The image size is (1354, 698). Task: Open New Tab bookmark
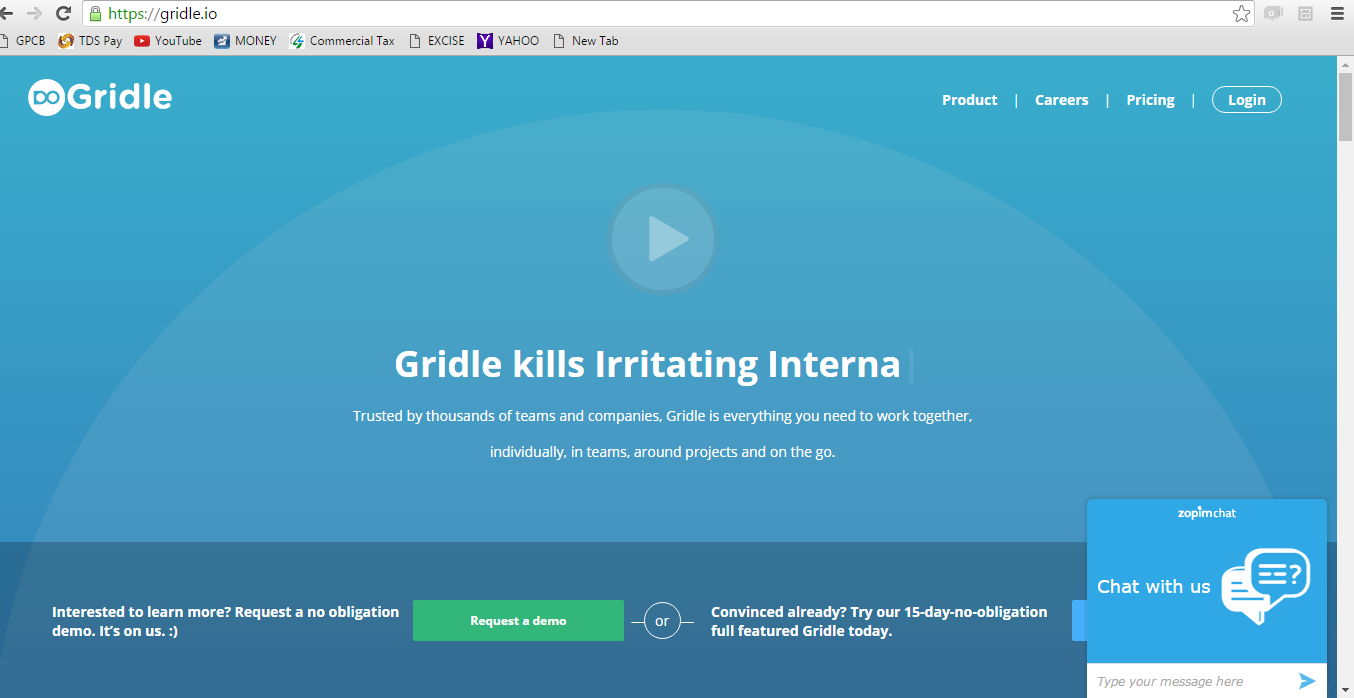pos(585,41)
